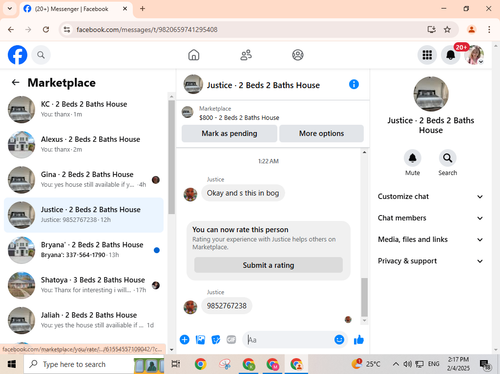Image resolution: width=500 pixels, height=374 pixels.
Task: Open Windows notification center icon
Action: [x=485, y=364]
